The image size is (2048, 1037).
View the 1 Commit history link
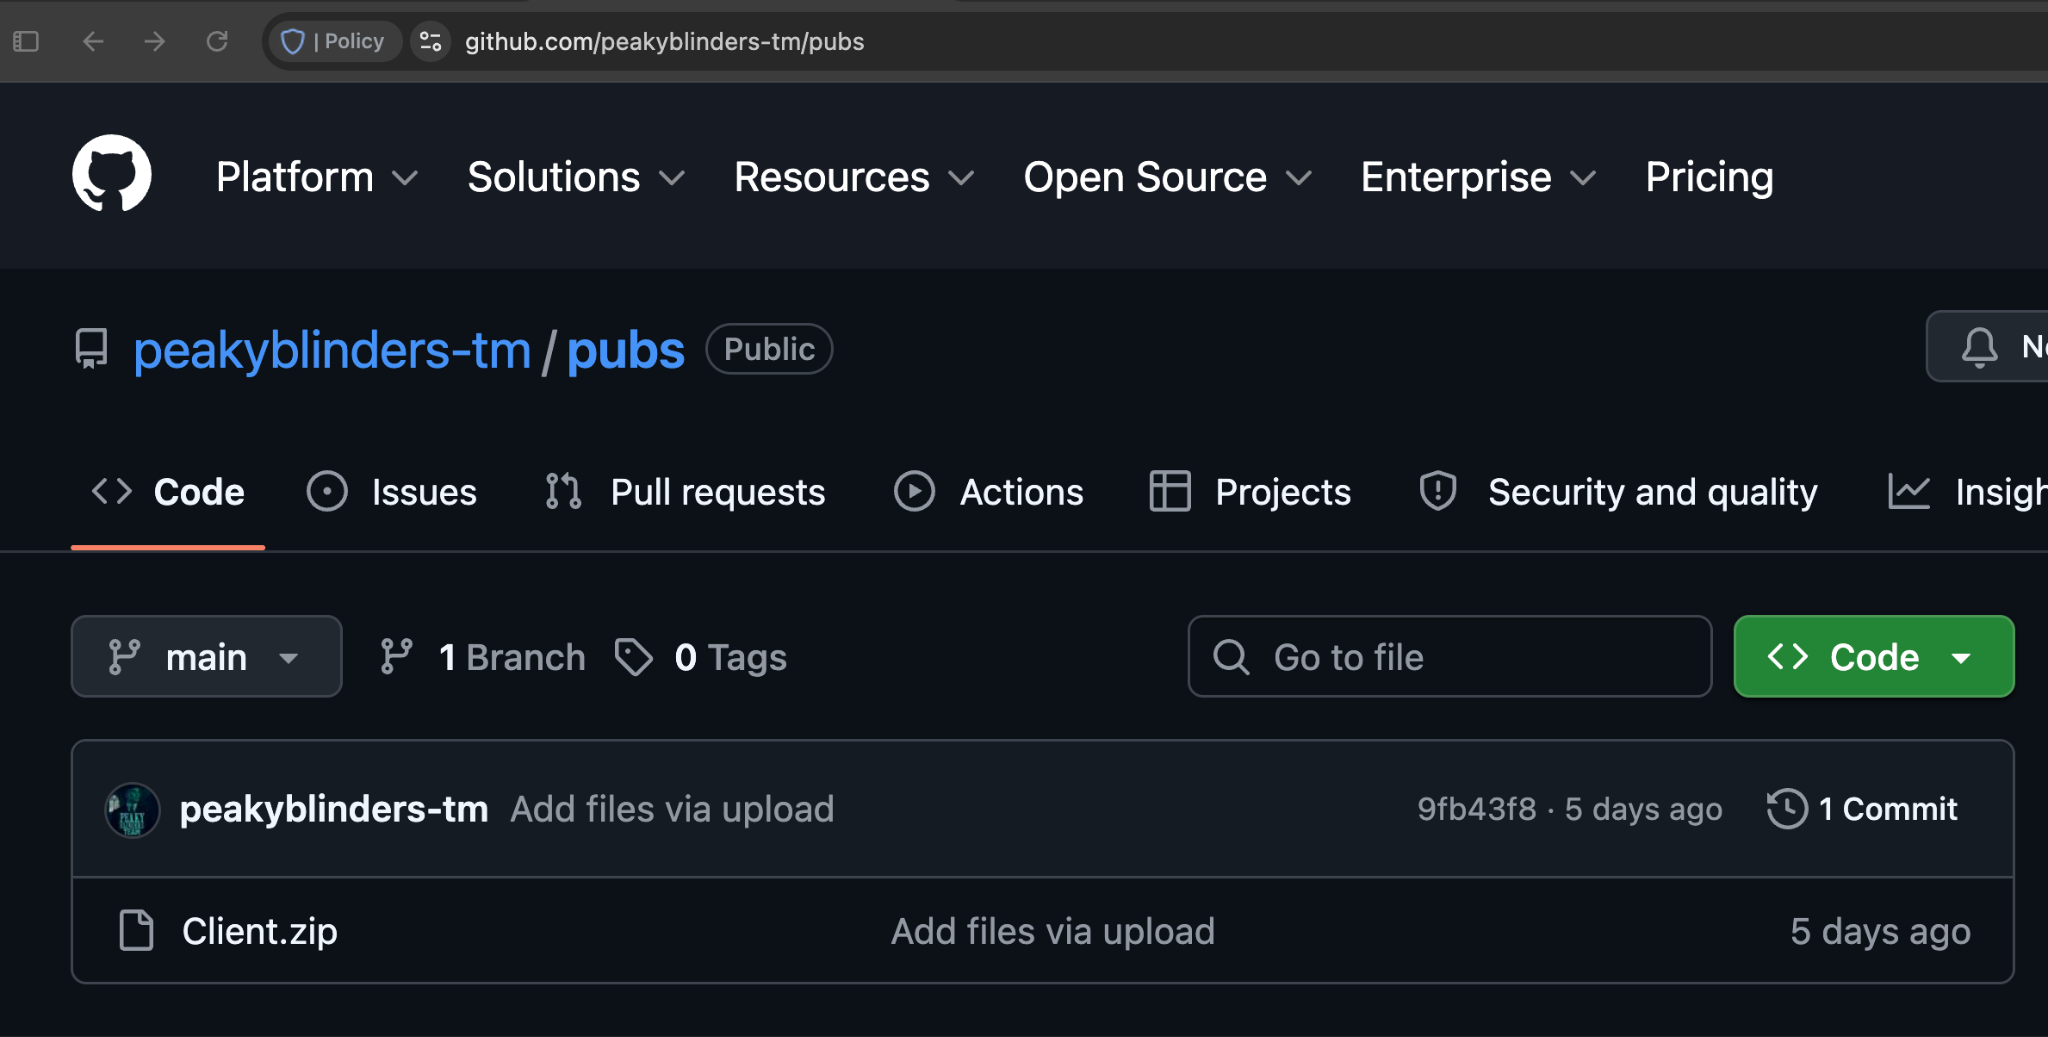(1862, 809)
